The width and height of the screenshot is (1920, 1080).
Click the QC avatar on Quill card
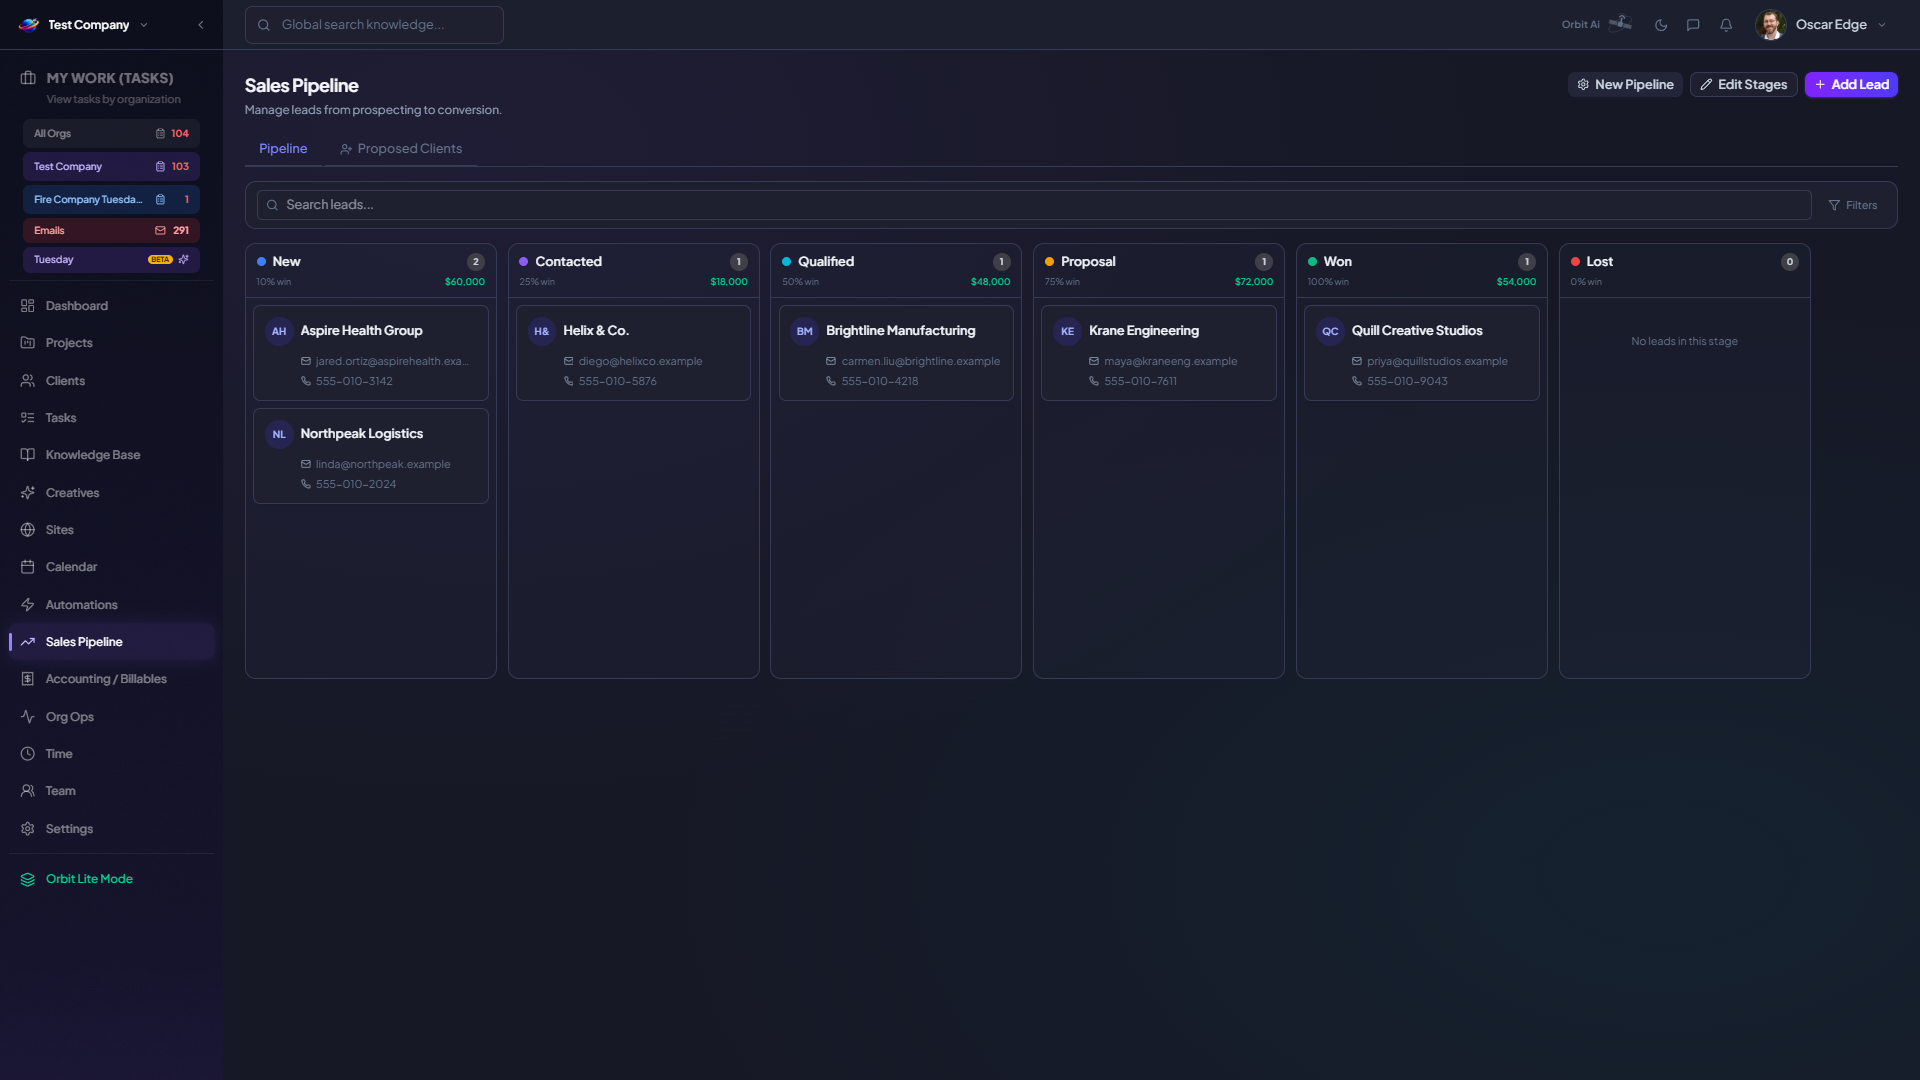pos(1330,331)
